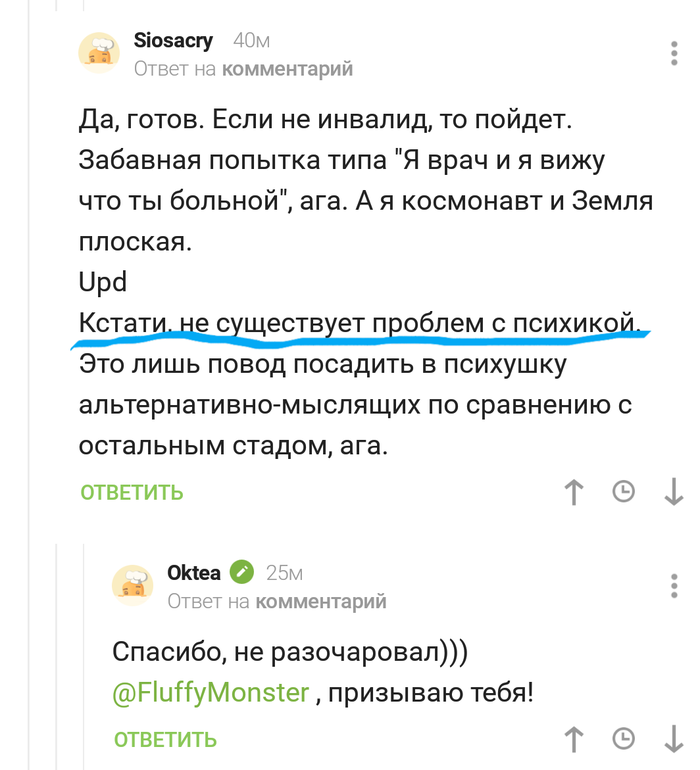This screenshot has width=700, height=770.
Task: Follow 'Ответ на комментарий' under Siosacry
Action: [243, 69]
